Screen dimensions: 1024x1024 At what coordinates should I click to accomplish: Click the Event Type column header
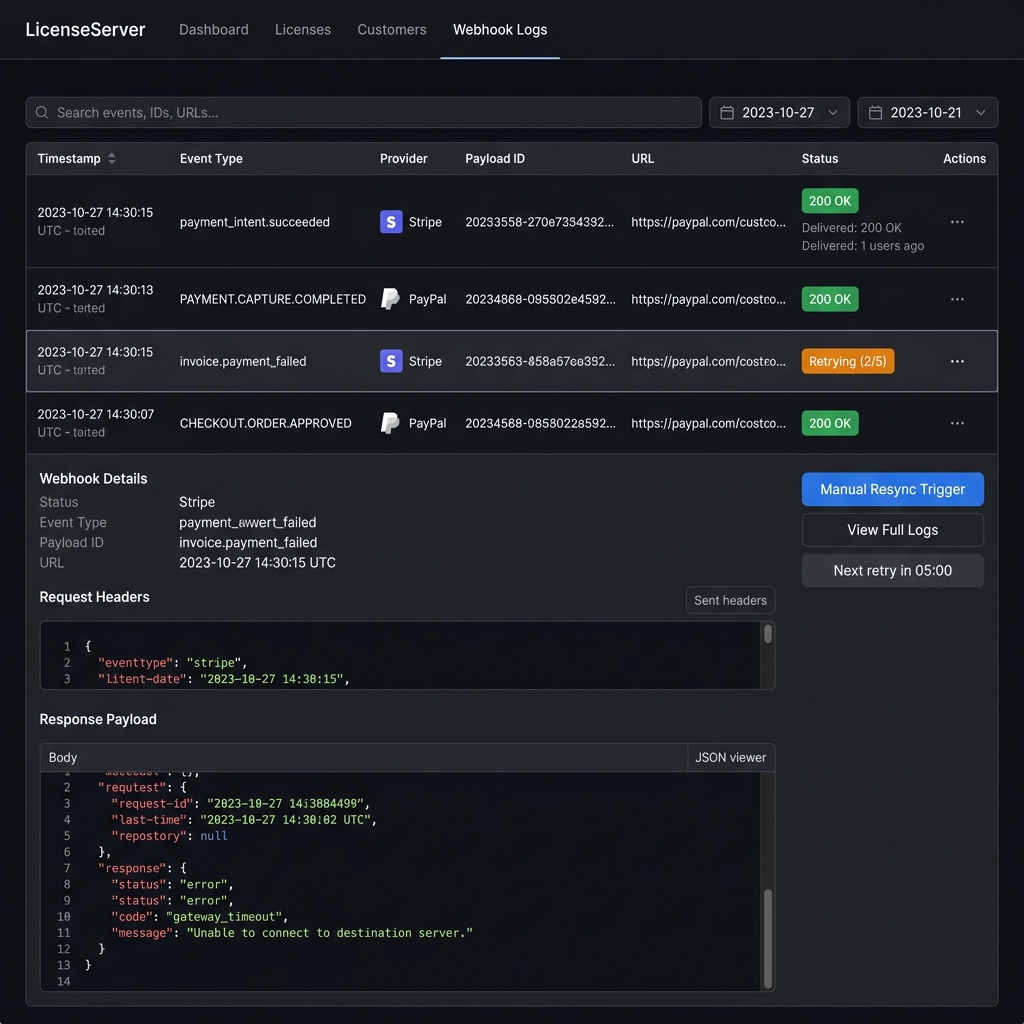click(211, 159)
